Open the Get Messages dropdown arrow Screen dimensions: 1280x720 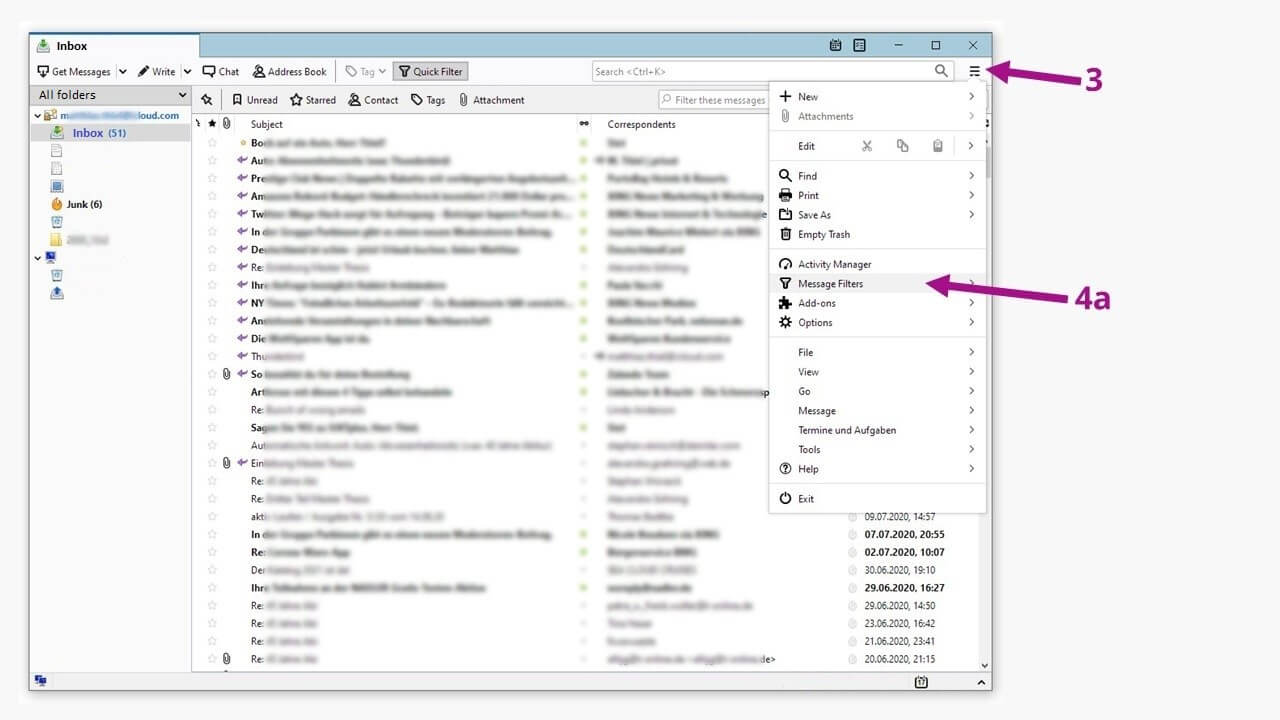(123, 71)
